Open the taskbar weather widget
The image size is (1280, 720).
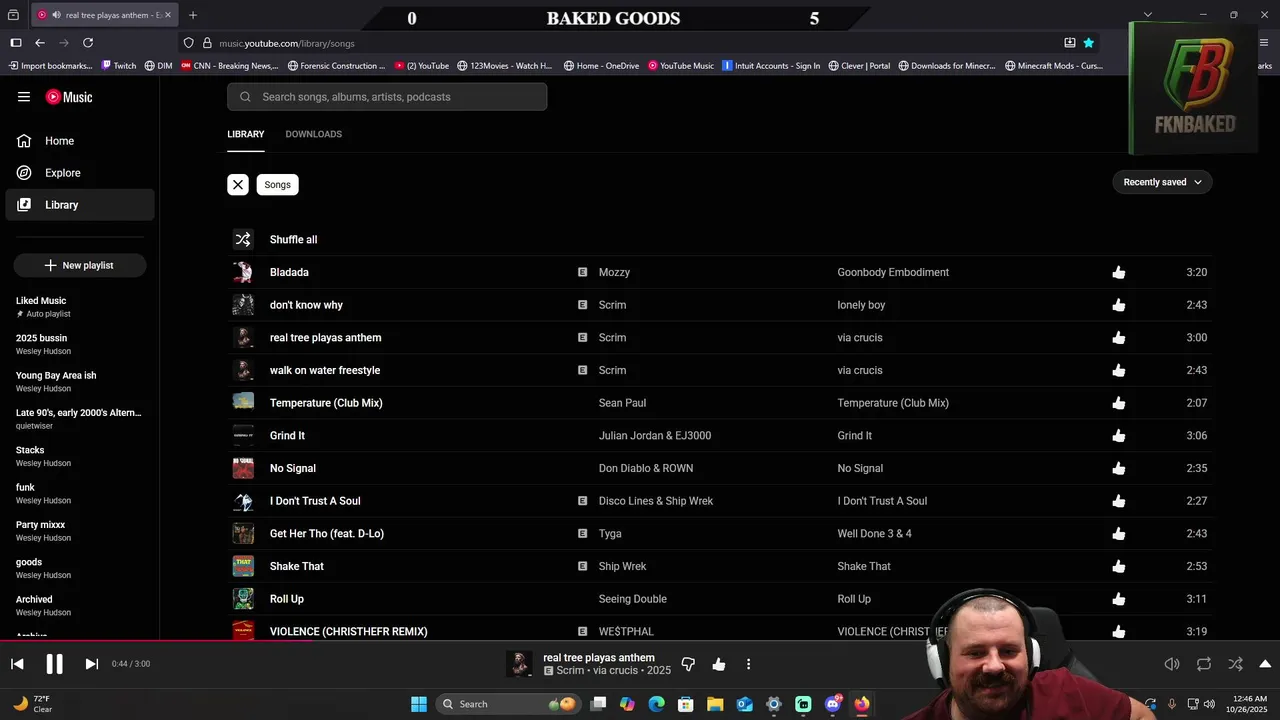coord(32,704)
